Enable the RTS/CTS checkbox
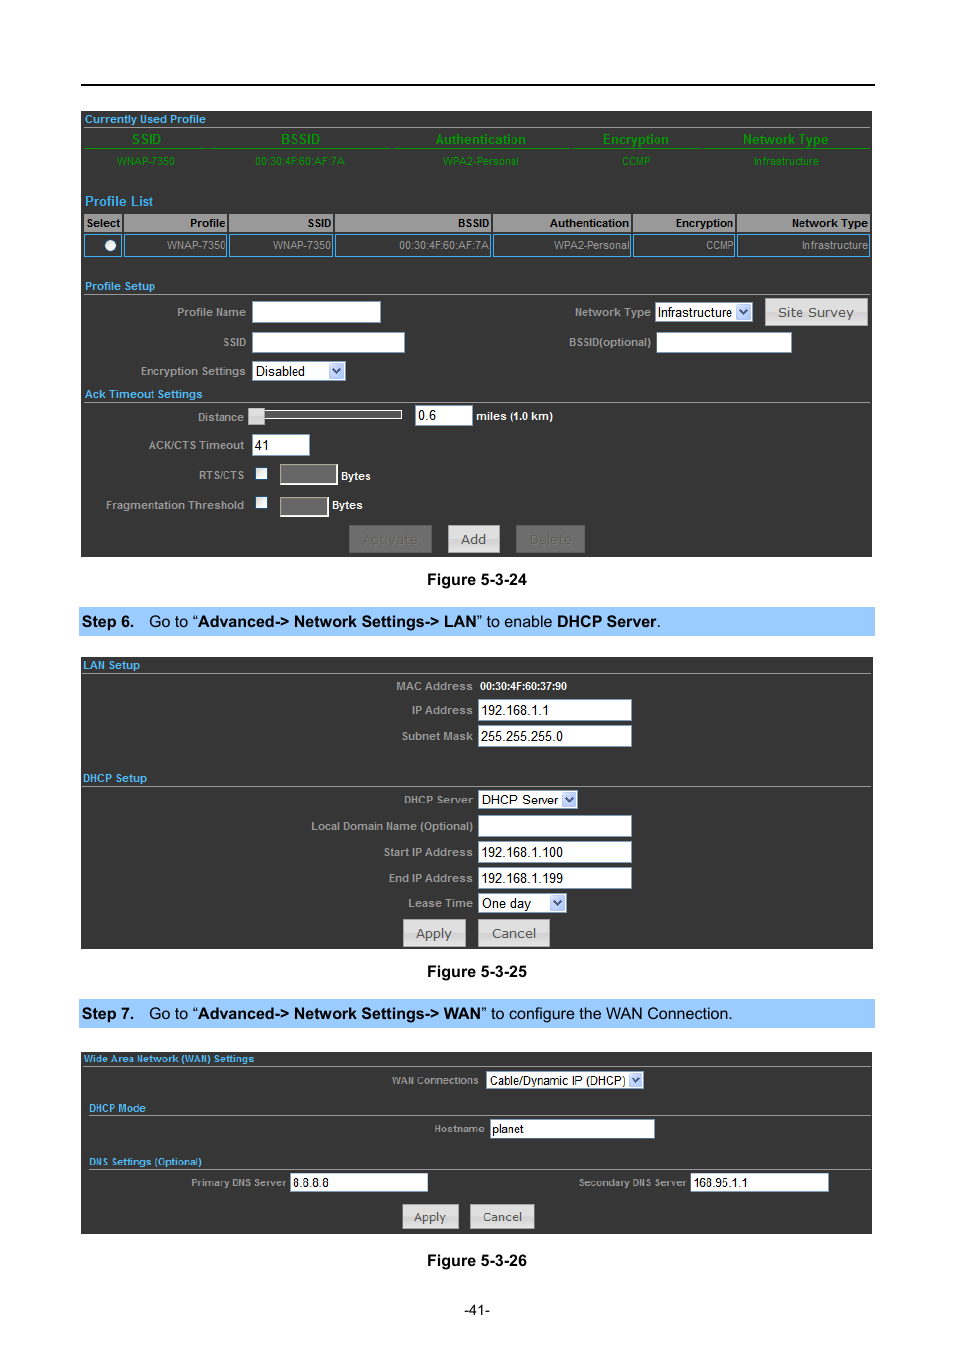Screen dimensions: 954x1350 pos(261,474)
